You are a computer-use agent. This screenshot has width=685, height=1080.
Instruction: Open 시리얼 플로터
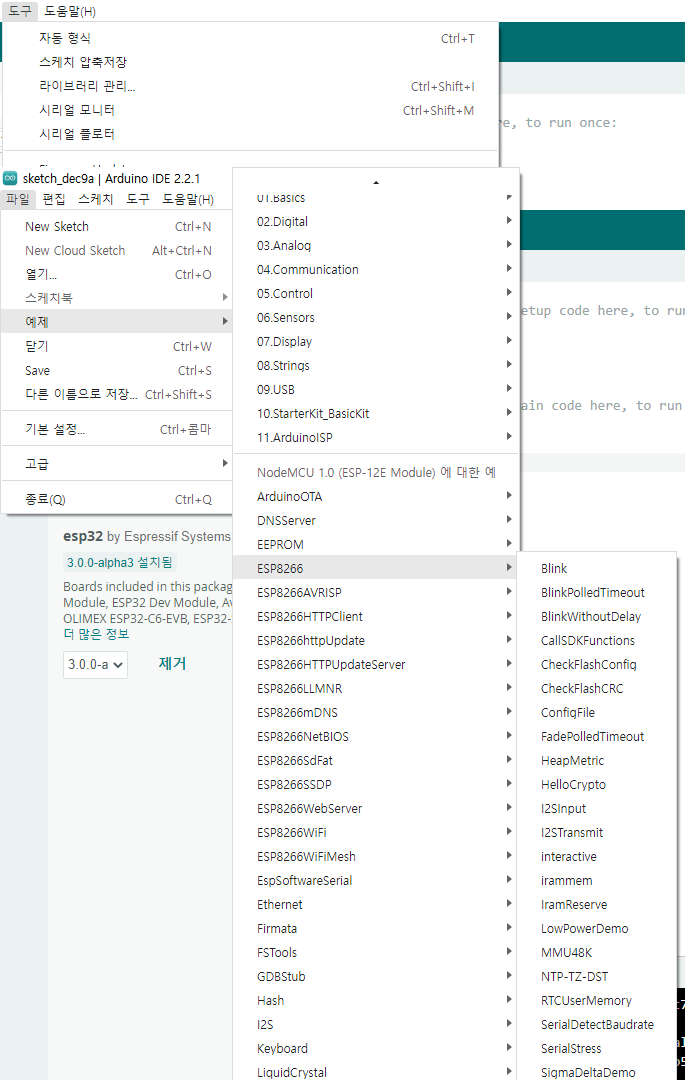[251, 134]
